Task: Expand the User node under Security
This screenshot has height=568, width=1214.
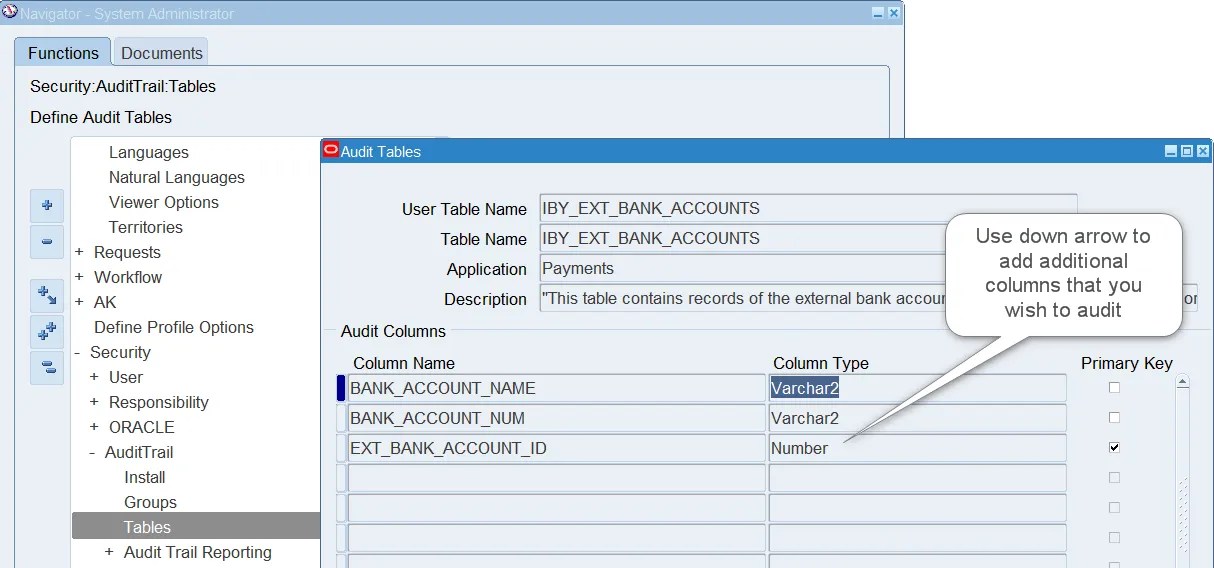Action: pyautogui.click(x=94, y=377)
